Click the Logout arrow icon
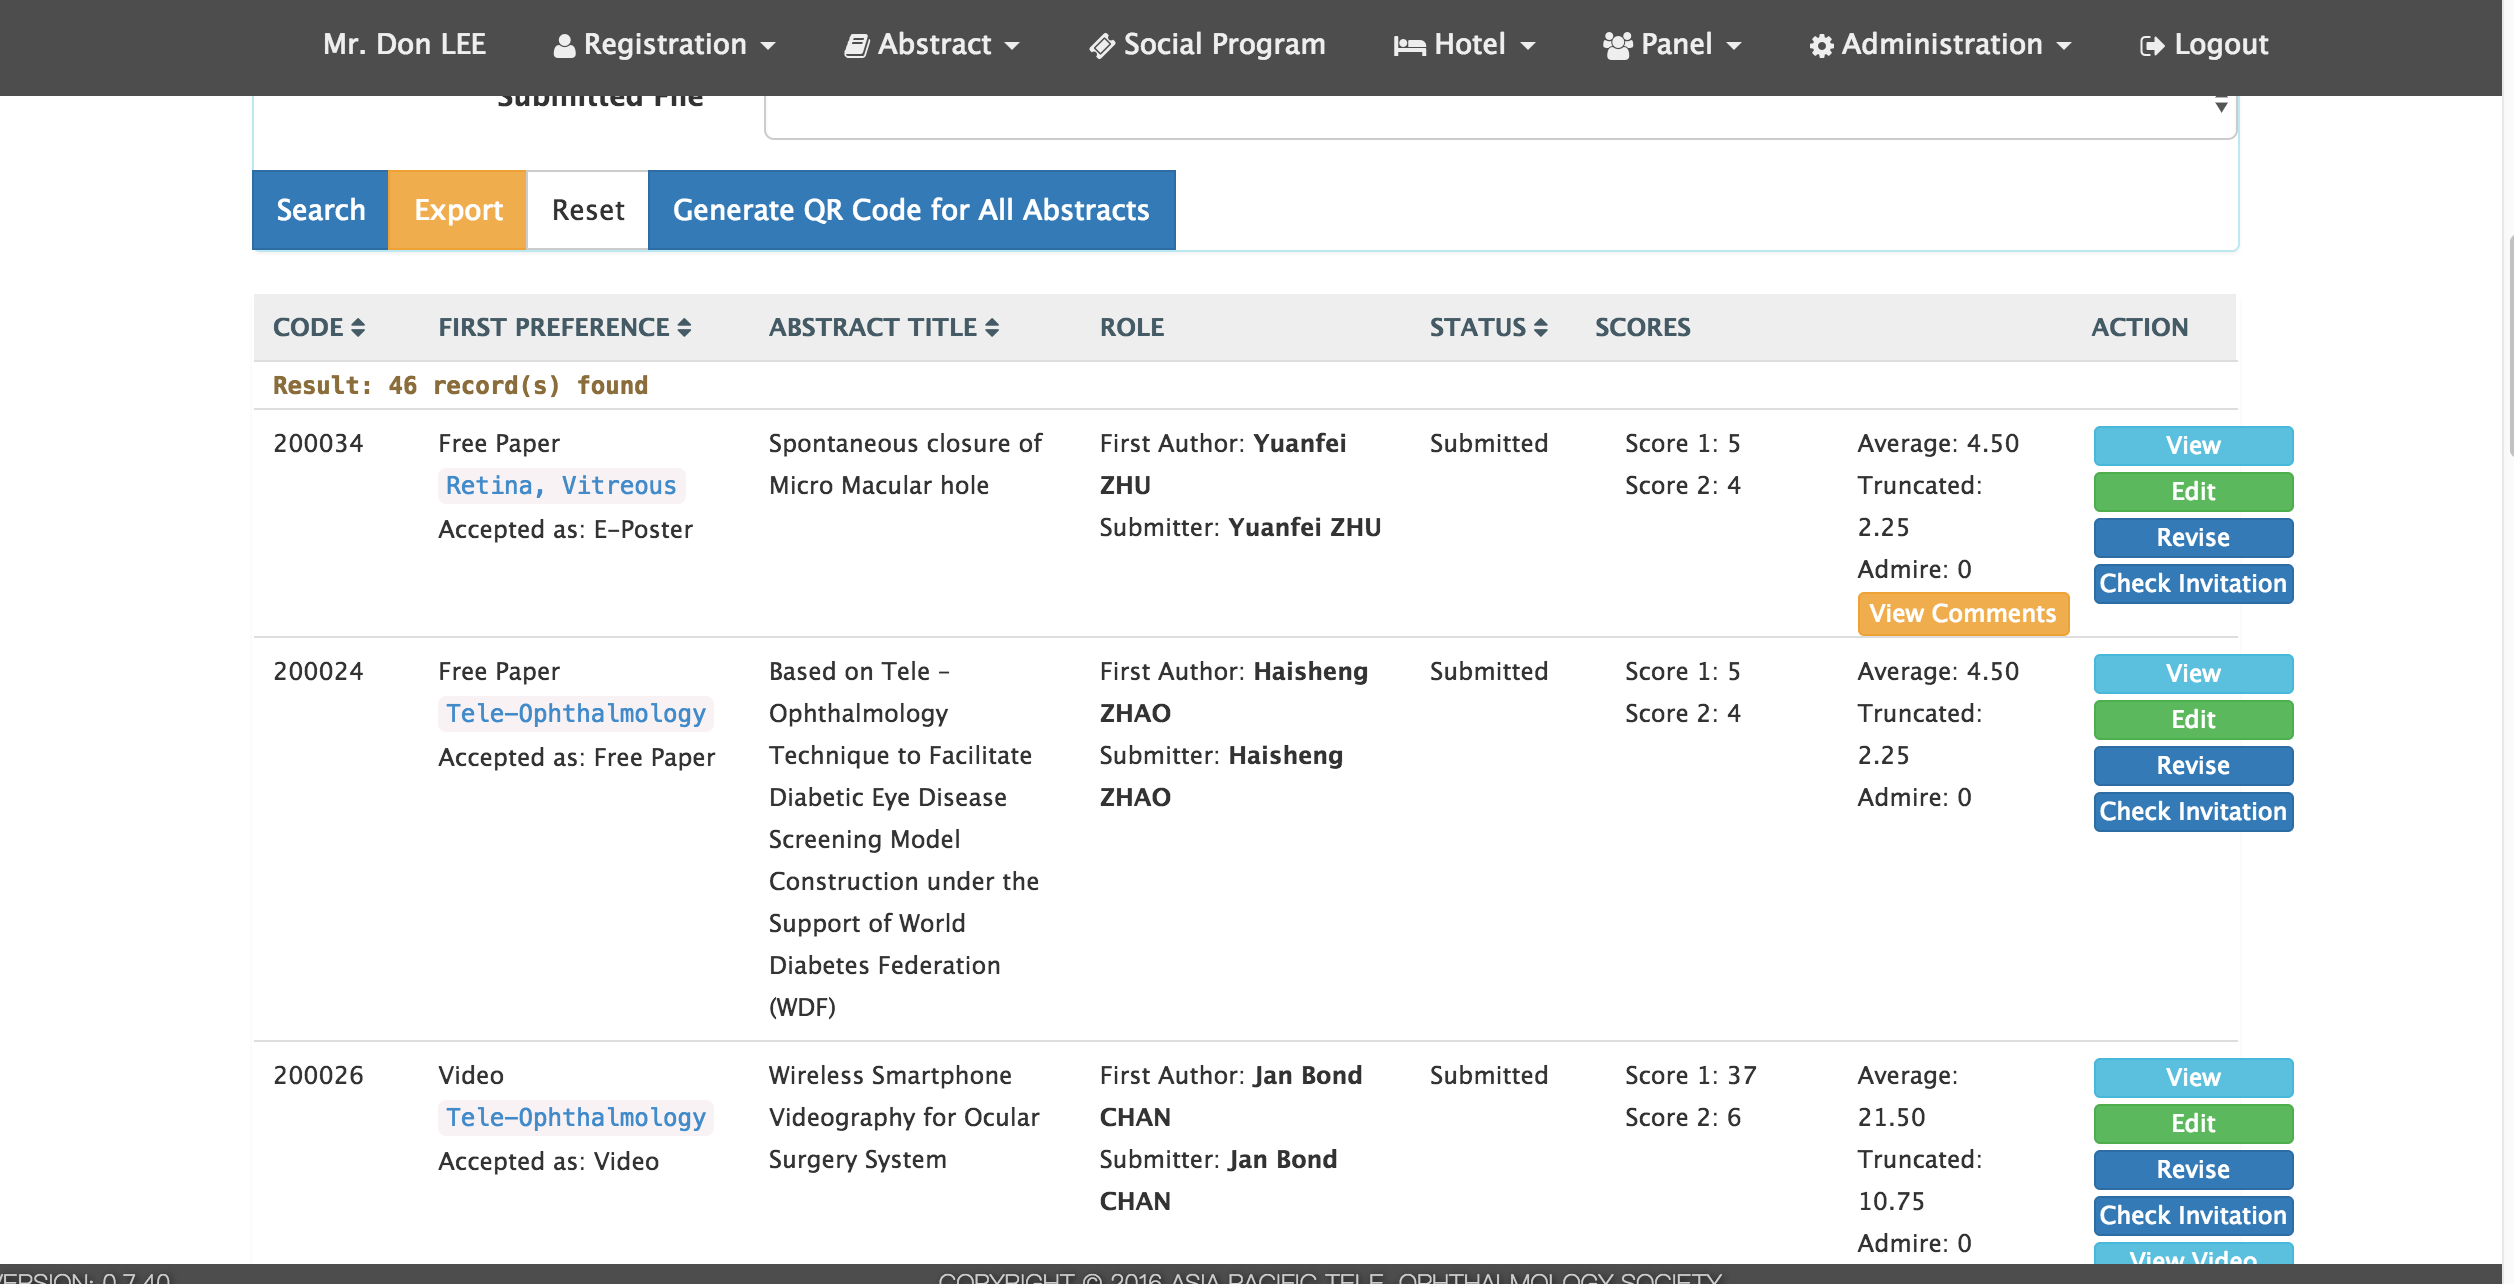The height and width of the screenshot is (1284, 2514). [x=2151, y=46]
